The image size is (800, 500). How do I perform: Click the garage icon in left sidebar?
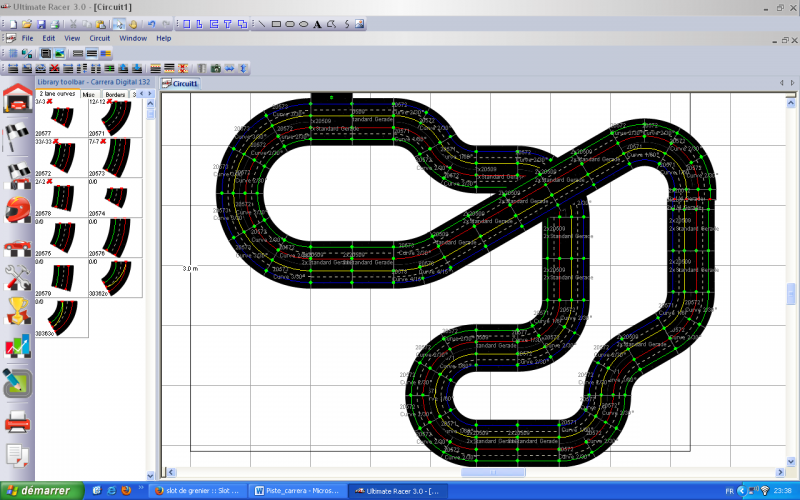16,100
